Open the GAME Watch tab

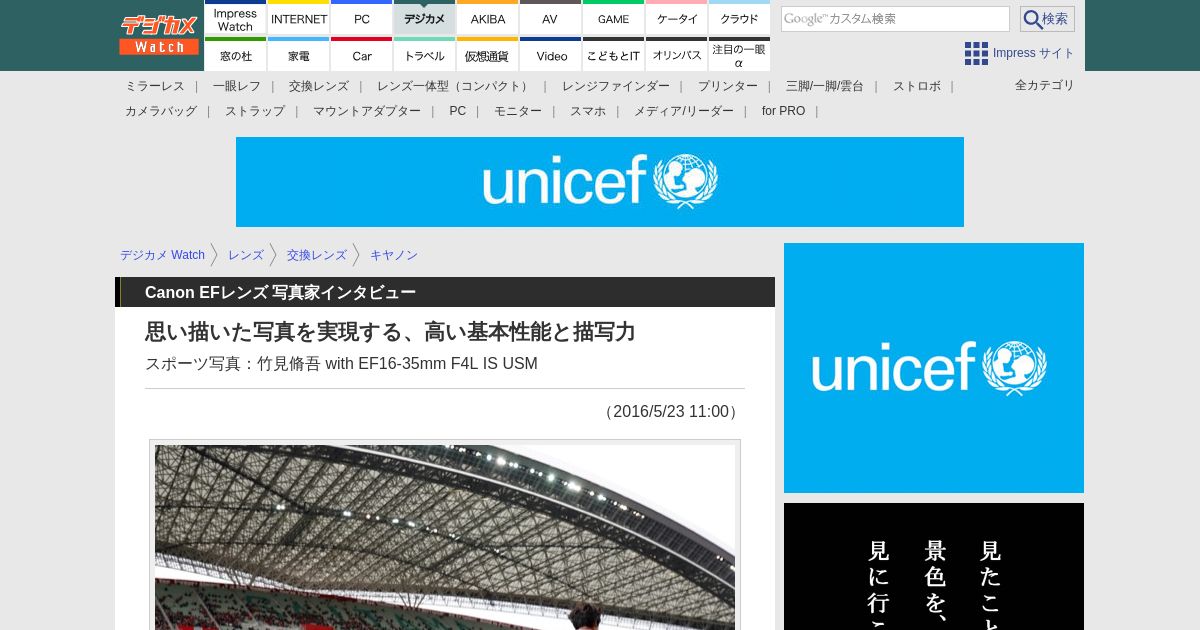tap(614, 19)
